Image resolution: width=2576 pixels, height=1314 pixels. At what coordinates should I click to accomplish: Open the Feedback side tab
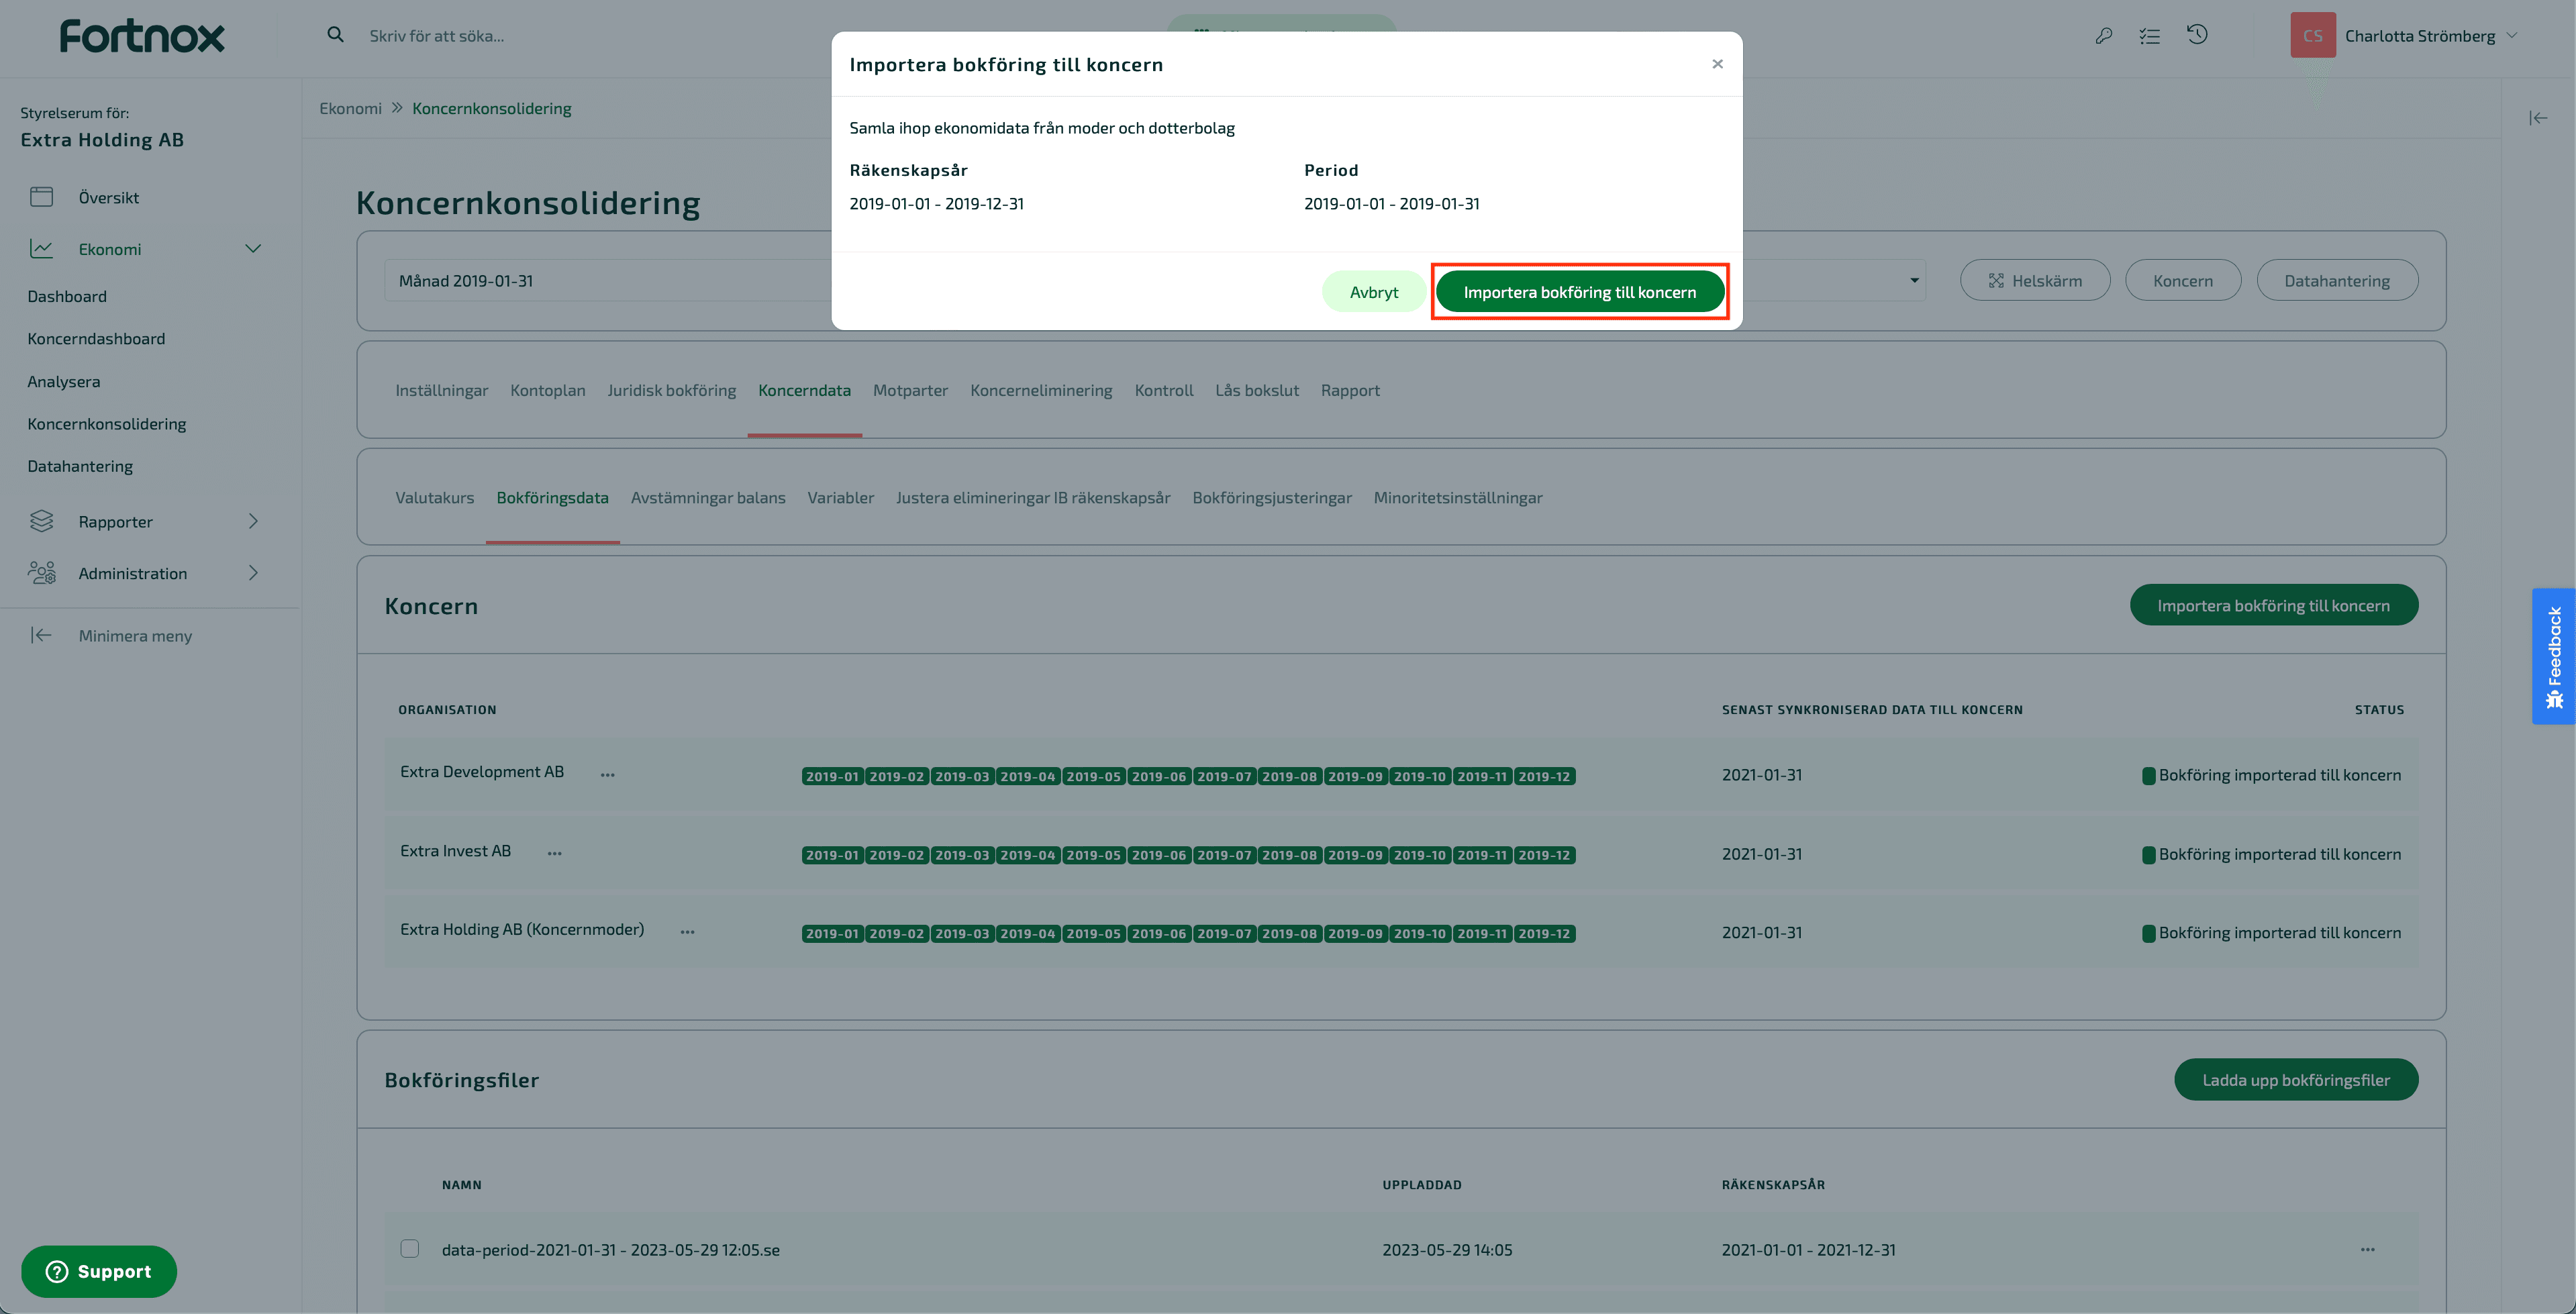pyautogui.click(x=2554, y=656)
